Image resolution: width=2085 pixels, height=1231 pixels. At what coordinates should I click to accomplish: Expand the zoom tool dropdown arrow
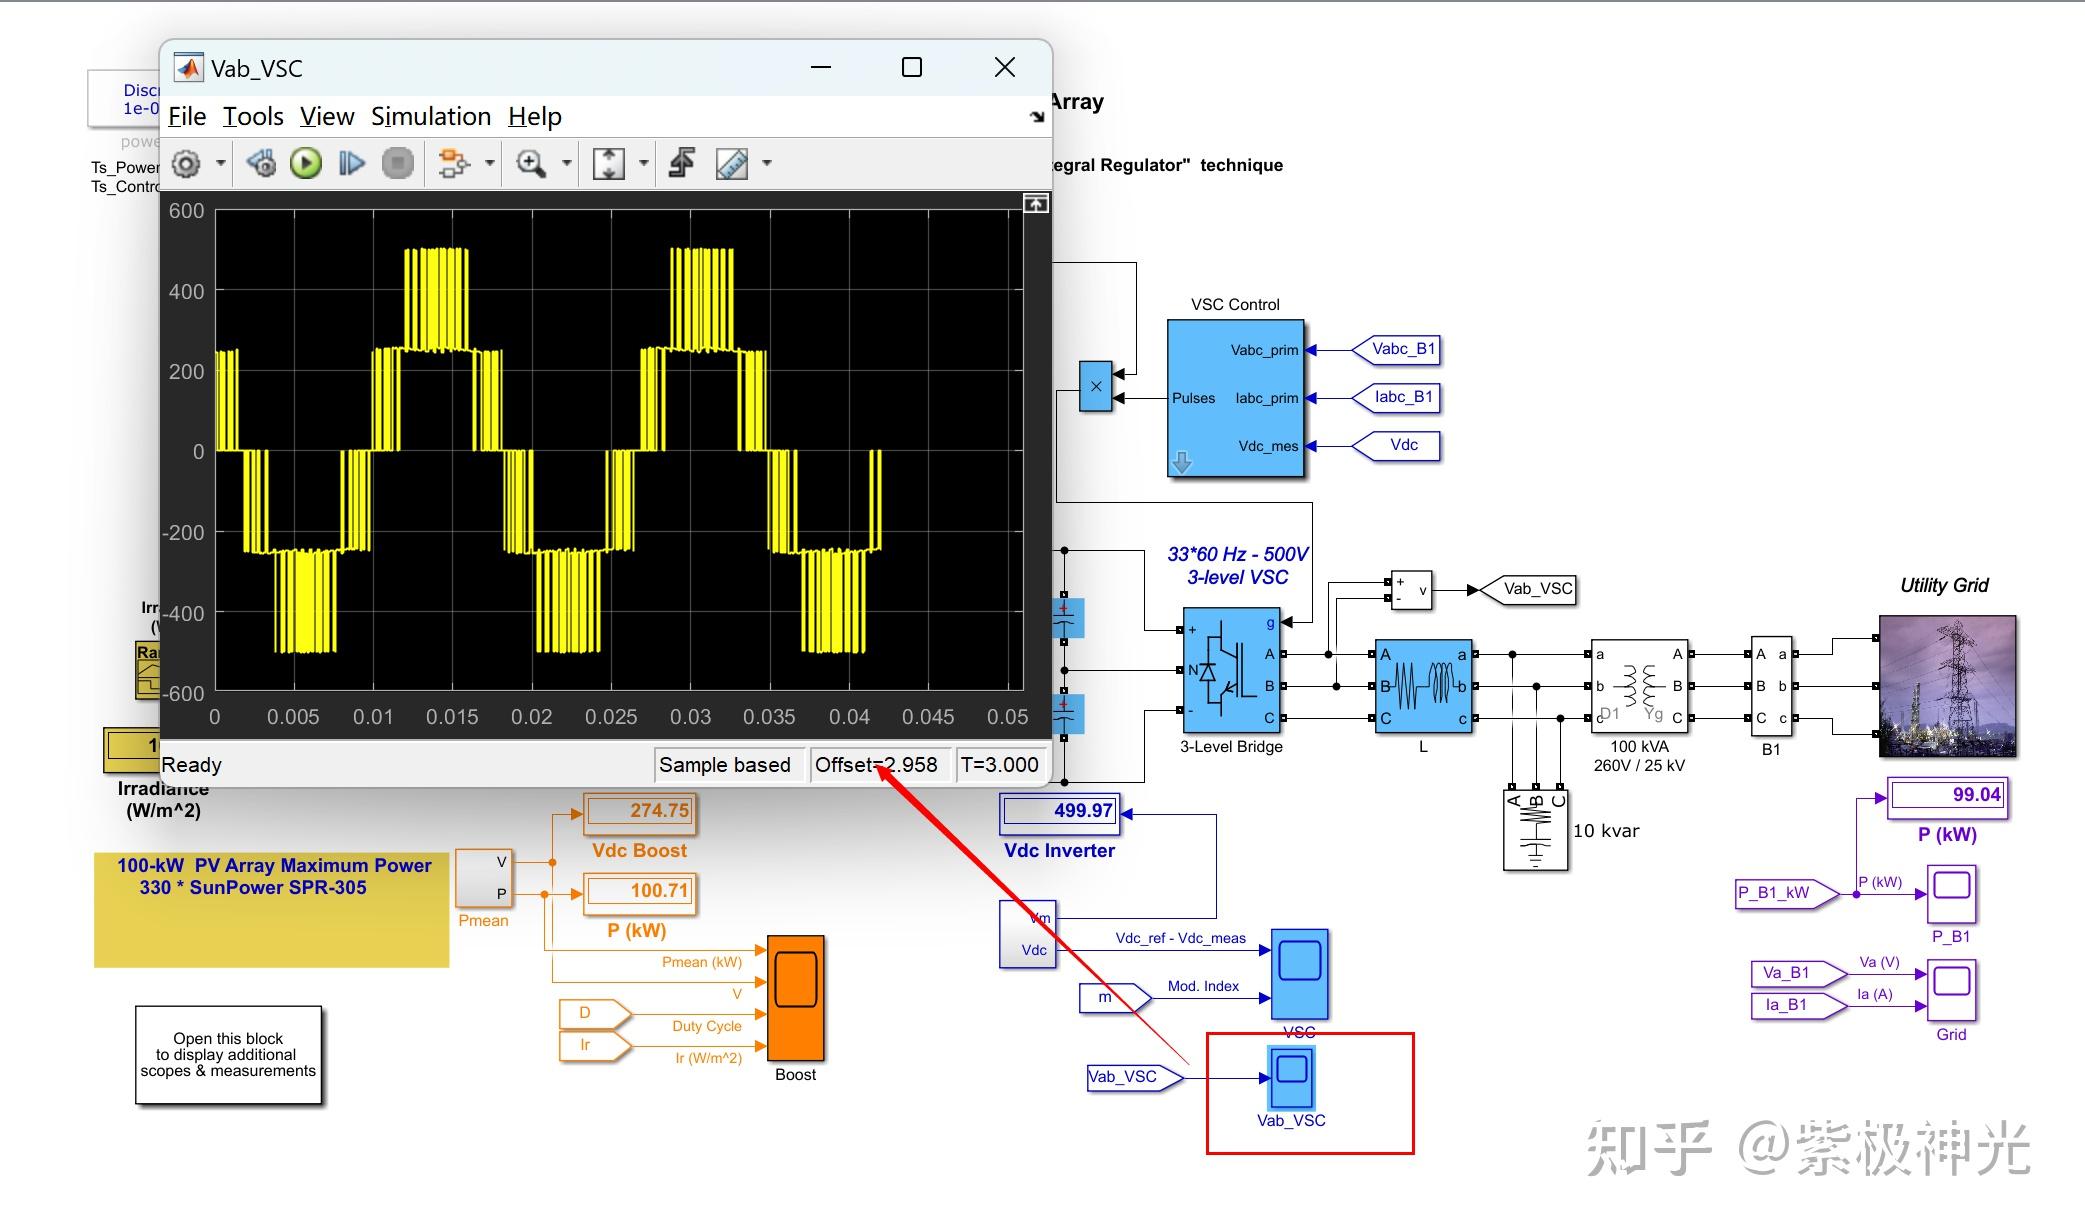566,163
